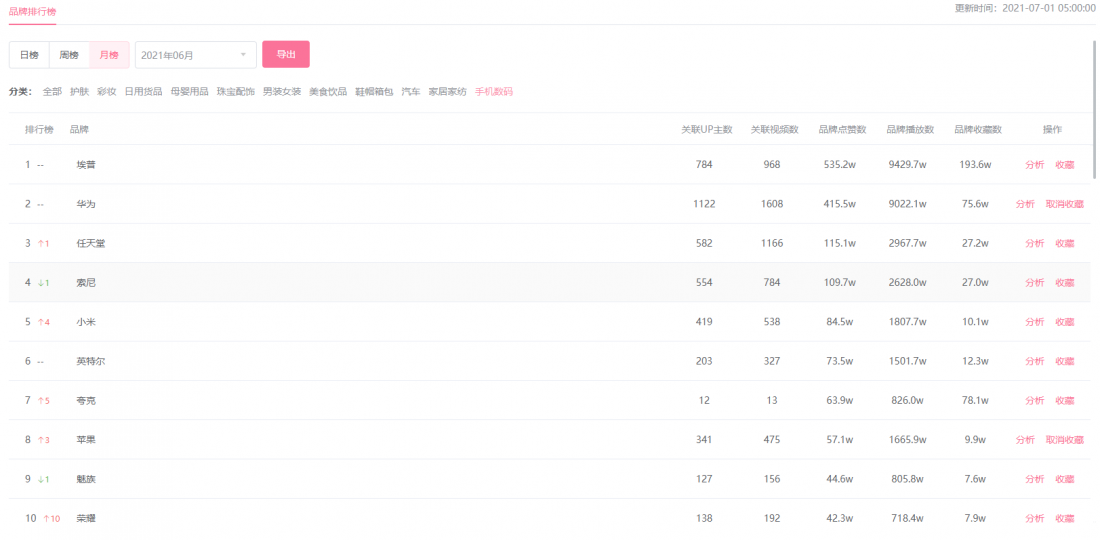Open 分析 for brand 任天堂
The image size is (1100, 540).
pos(1034,243)
